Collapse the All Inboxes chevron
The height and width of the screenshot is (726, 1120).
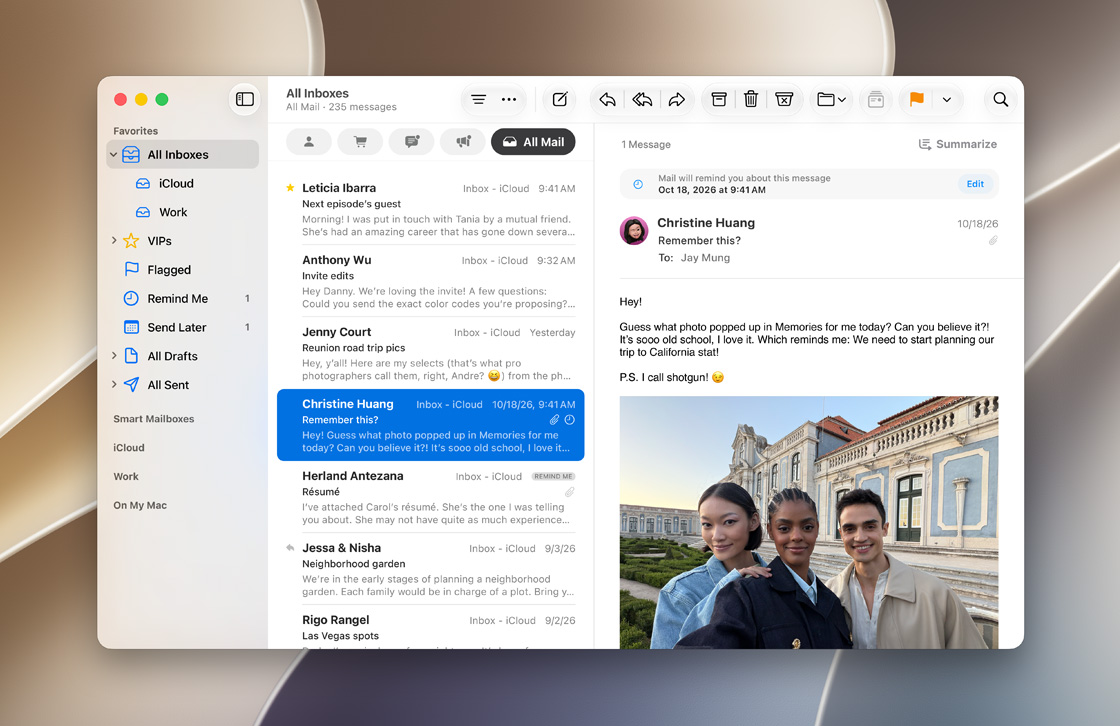(114, 154)
